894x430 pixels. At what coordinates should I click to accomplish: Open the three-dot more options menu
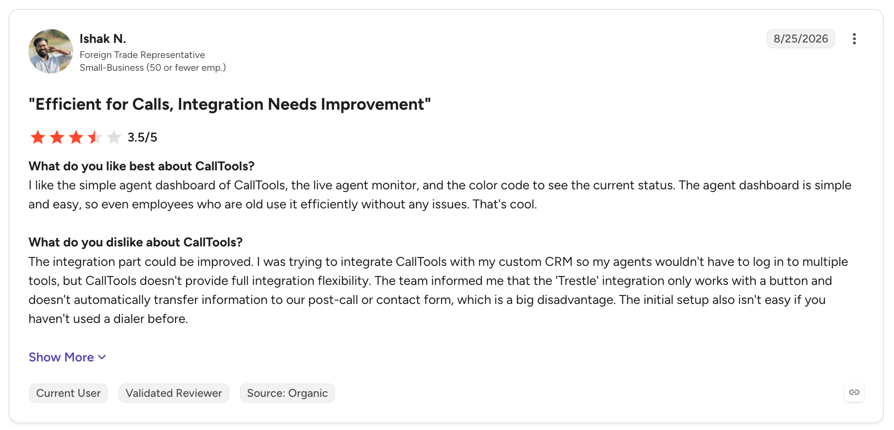coord(854,39)
